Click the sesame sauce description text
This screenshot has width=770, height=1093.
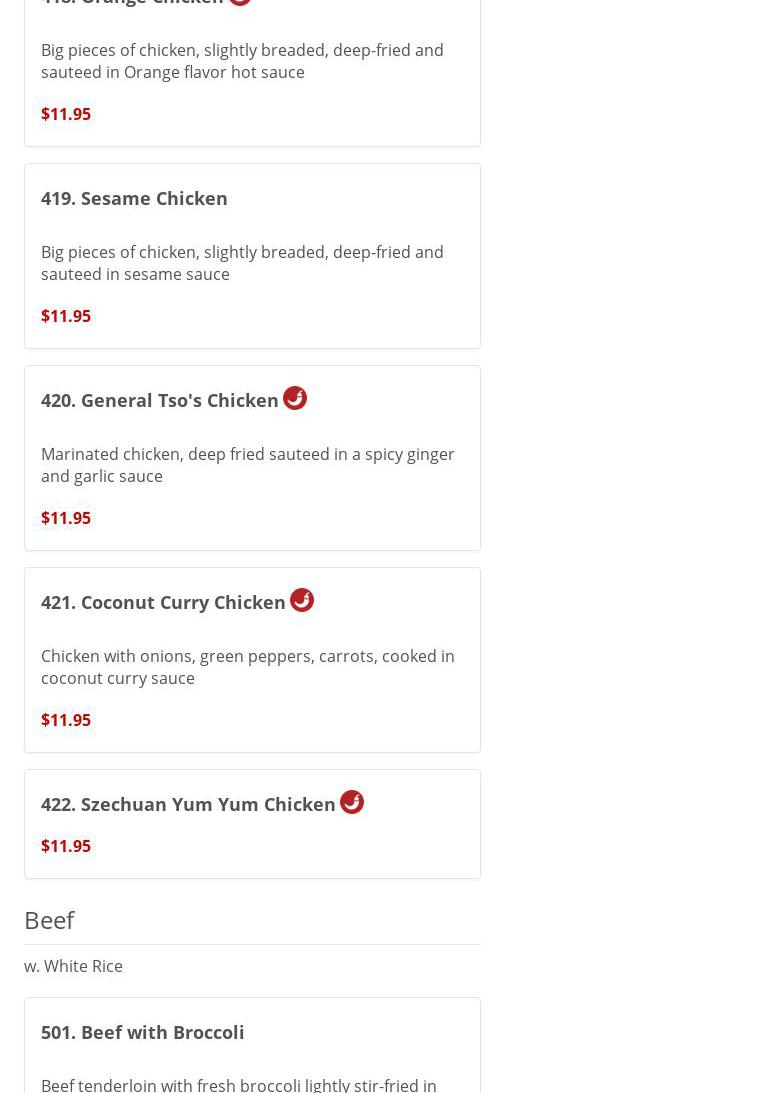[242, 263]
